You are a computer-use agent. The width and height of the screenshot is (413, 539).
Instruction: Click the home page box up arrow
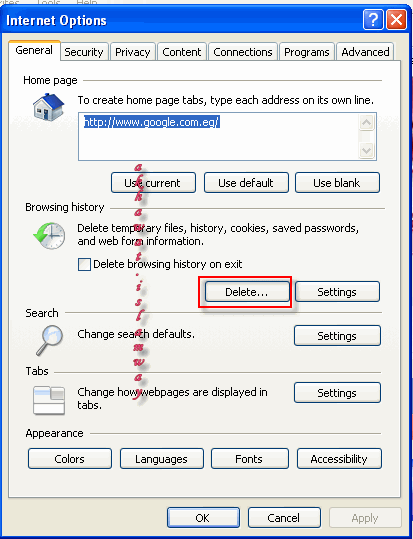[366, 122]
